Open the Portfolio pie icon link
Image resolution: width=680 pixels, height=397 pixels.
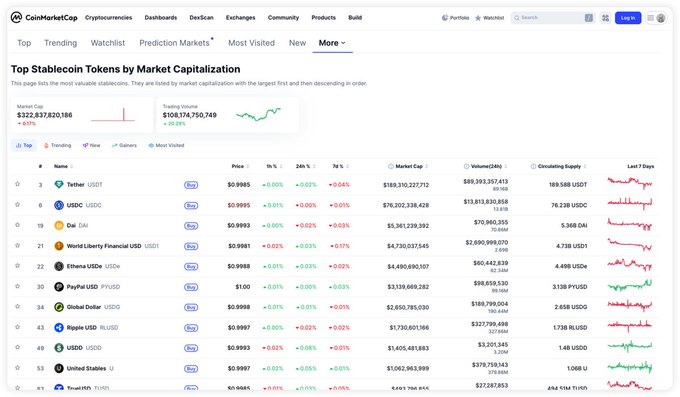tap(455, 18)
